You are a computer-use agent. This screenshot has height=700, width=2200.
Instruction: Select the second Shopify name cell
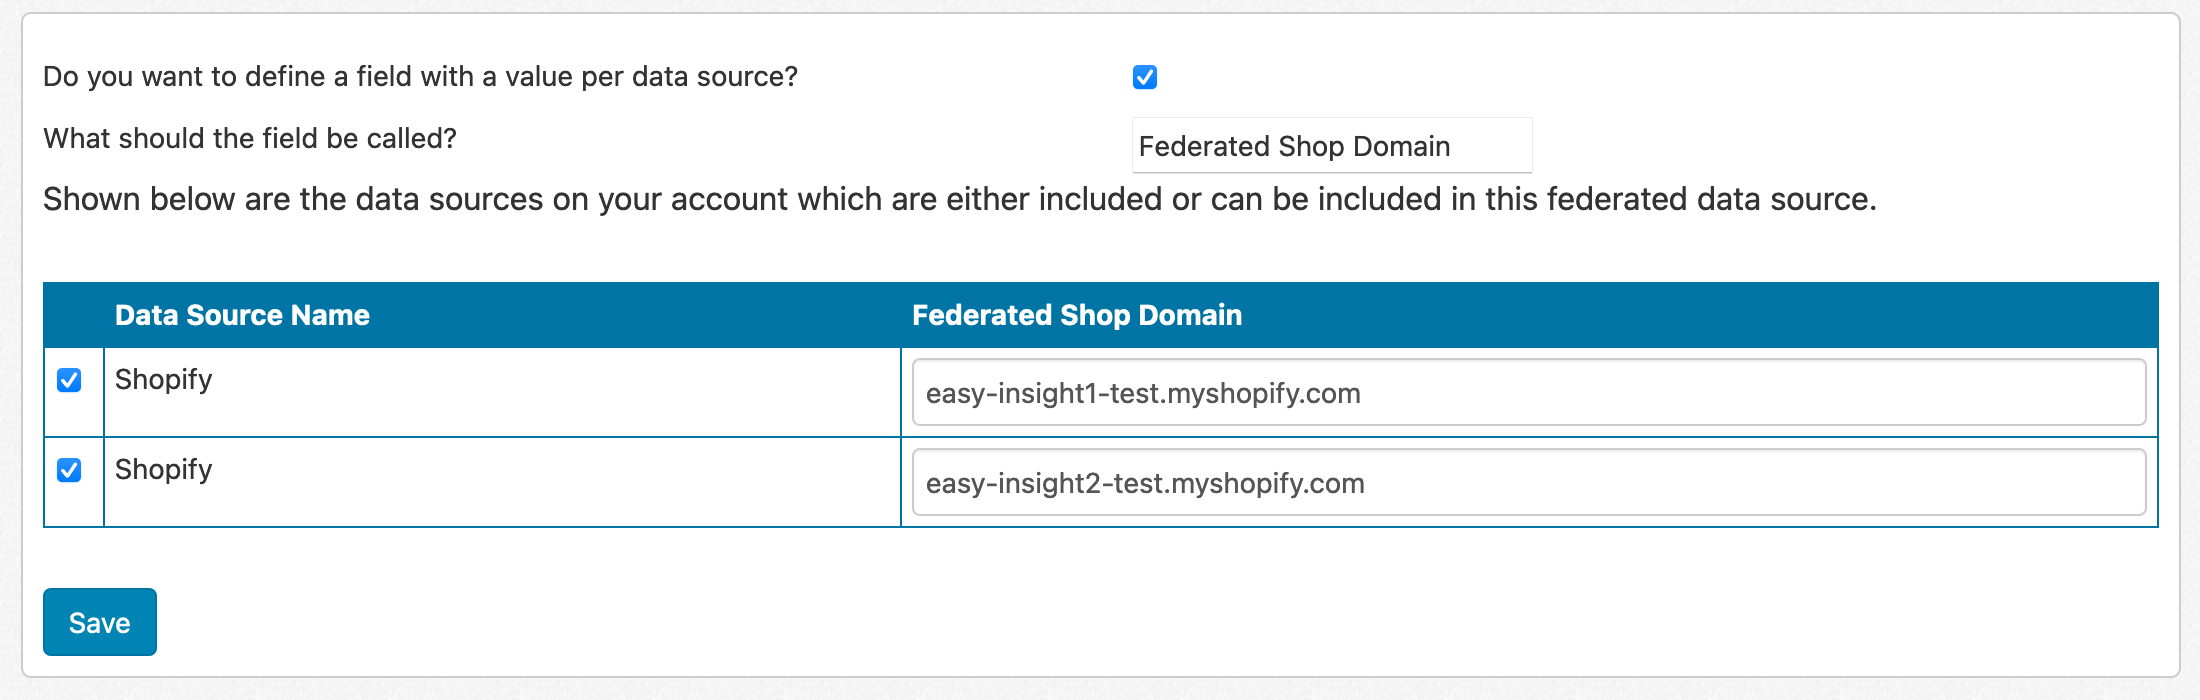click(164, 470)
